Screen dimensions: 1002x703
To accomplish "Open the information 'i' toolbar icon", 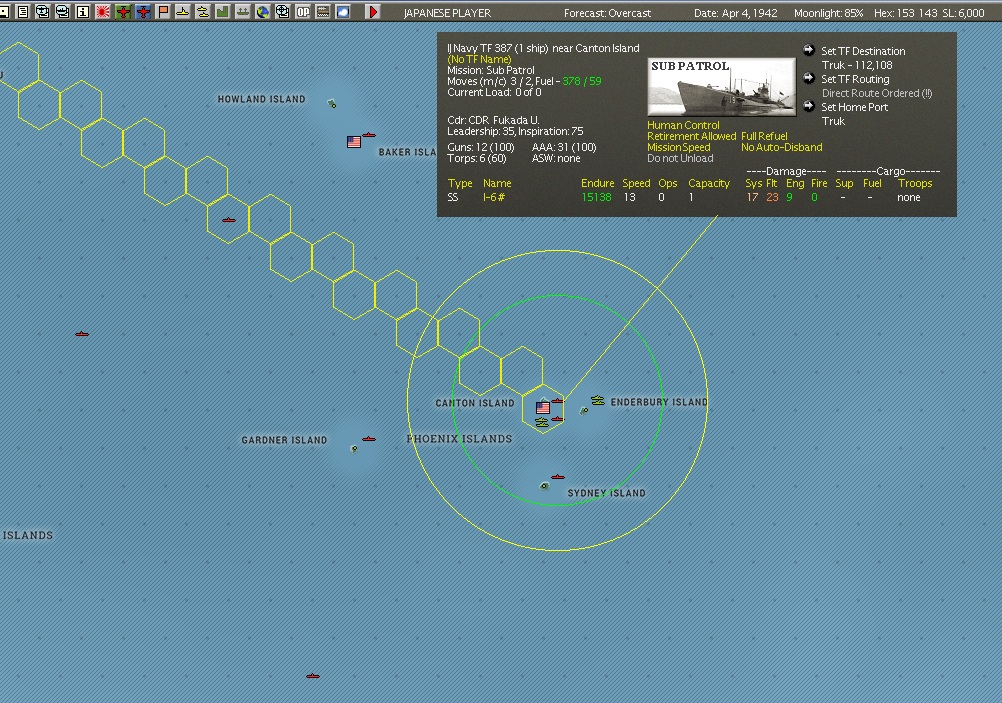I will coord(82,12).
